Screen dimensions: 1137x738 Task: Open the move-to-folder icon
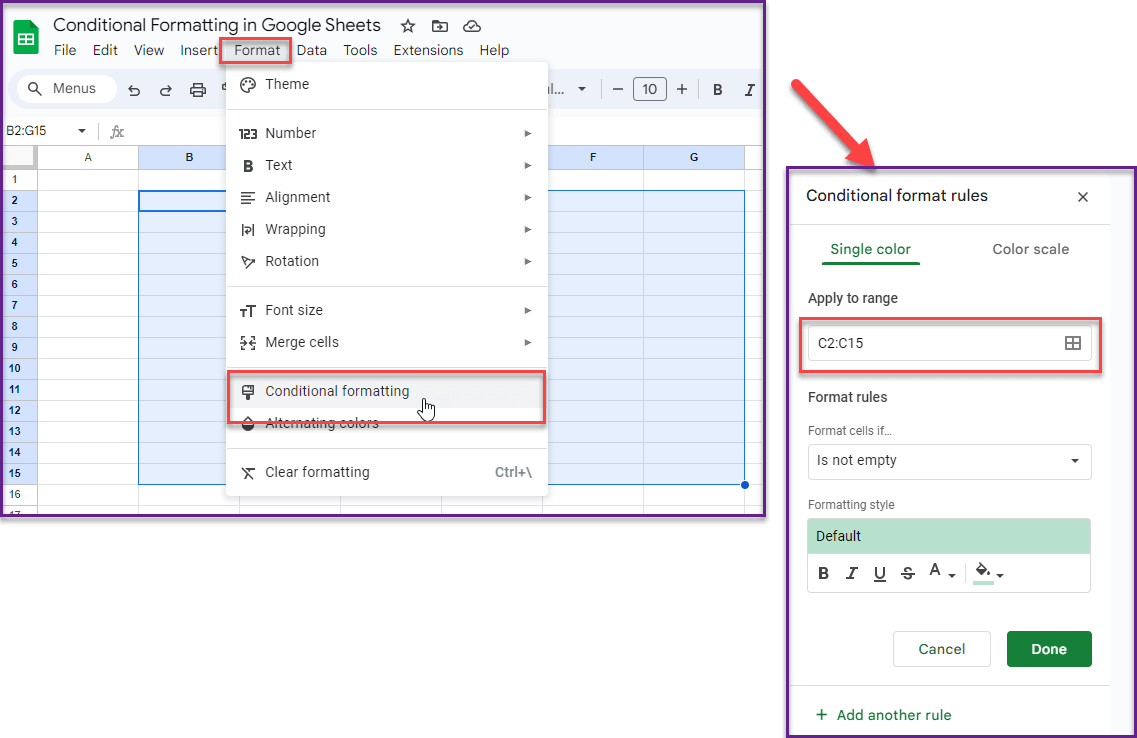point(439,25)
